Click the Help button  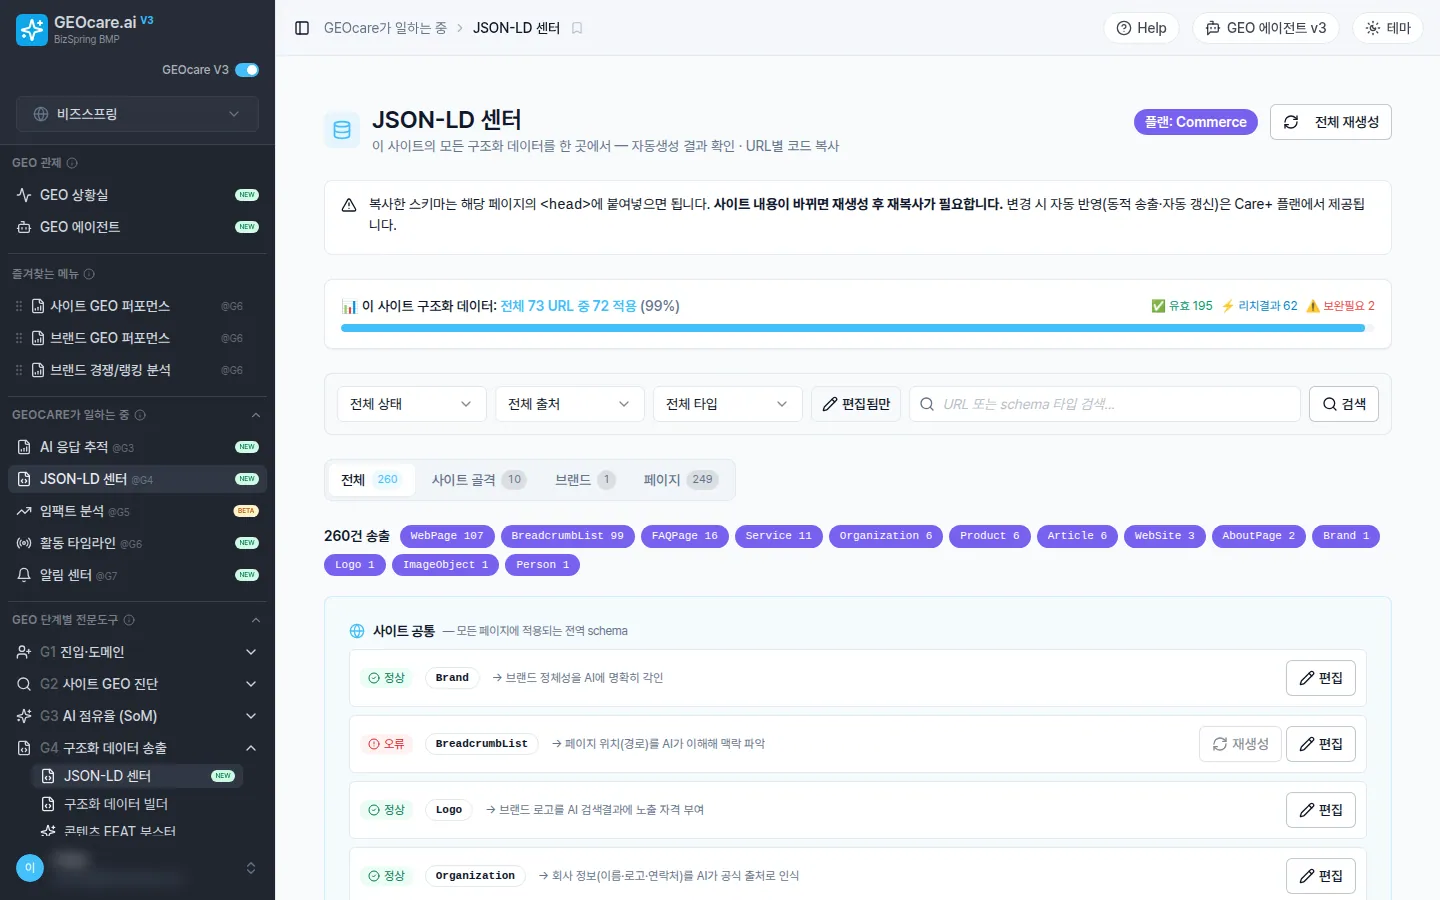point(1141,28)
